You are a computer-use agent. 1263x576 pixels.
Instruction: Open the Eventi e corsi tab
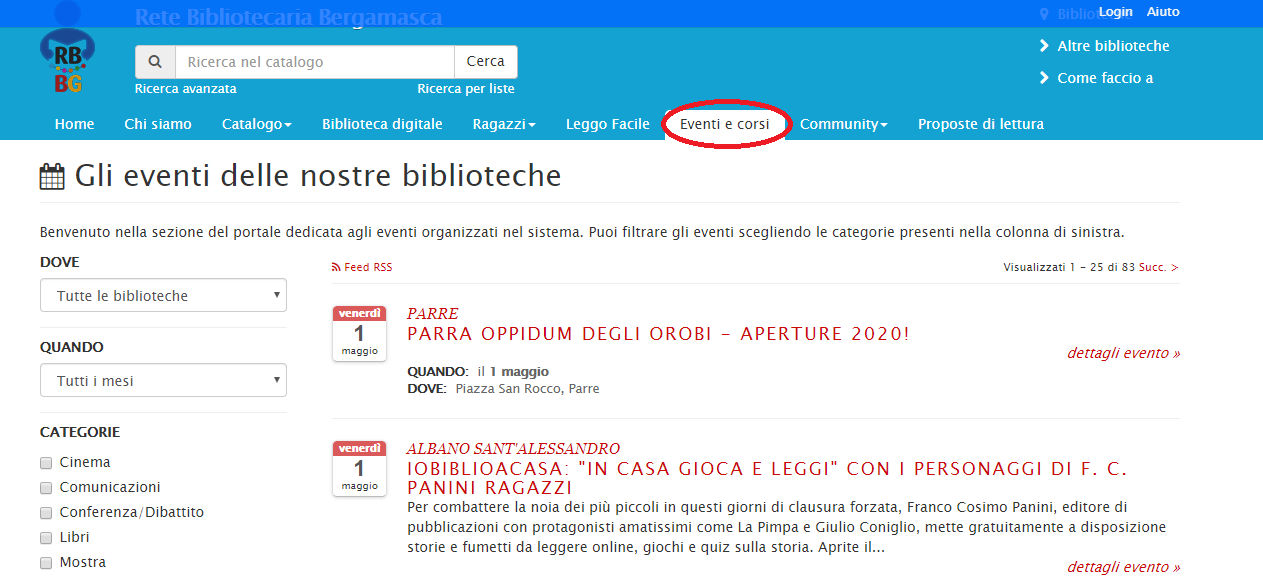coord(726,124)
